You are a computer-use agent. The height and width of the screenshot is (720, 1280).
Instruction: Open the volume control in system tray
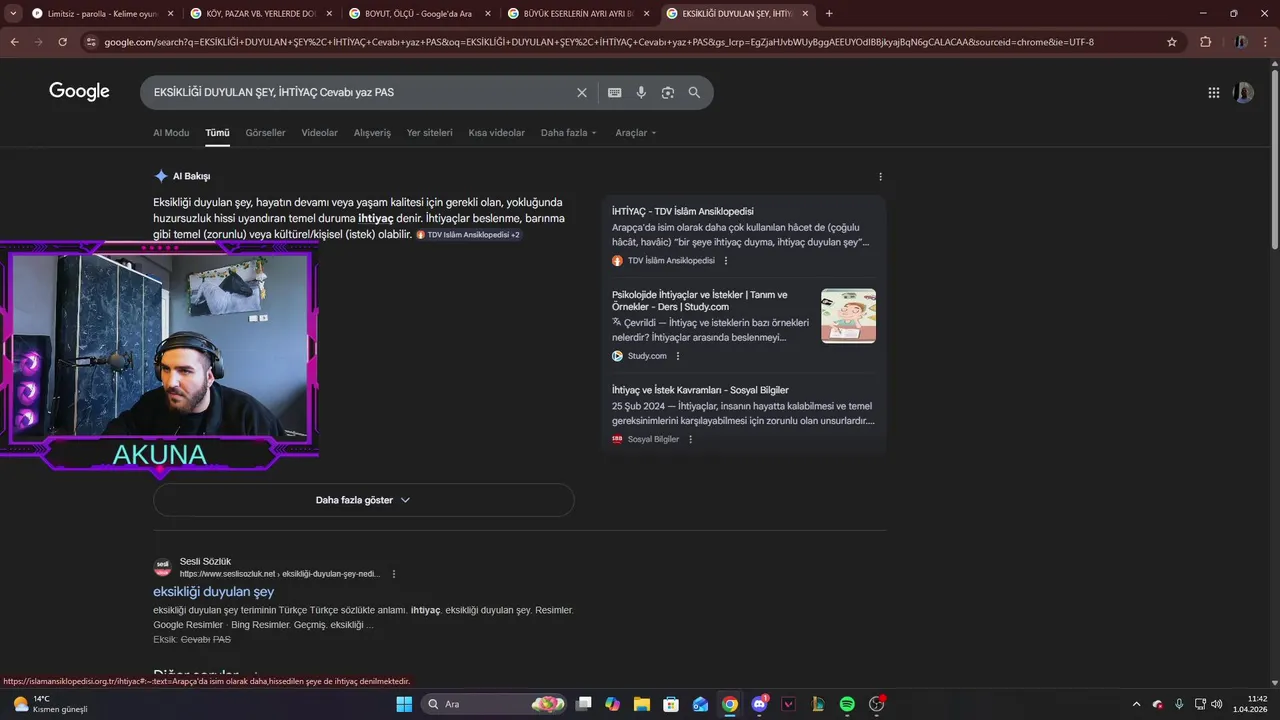click(x=1217, y=704)
